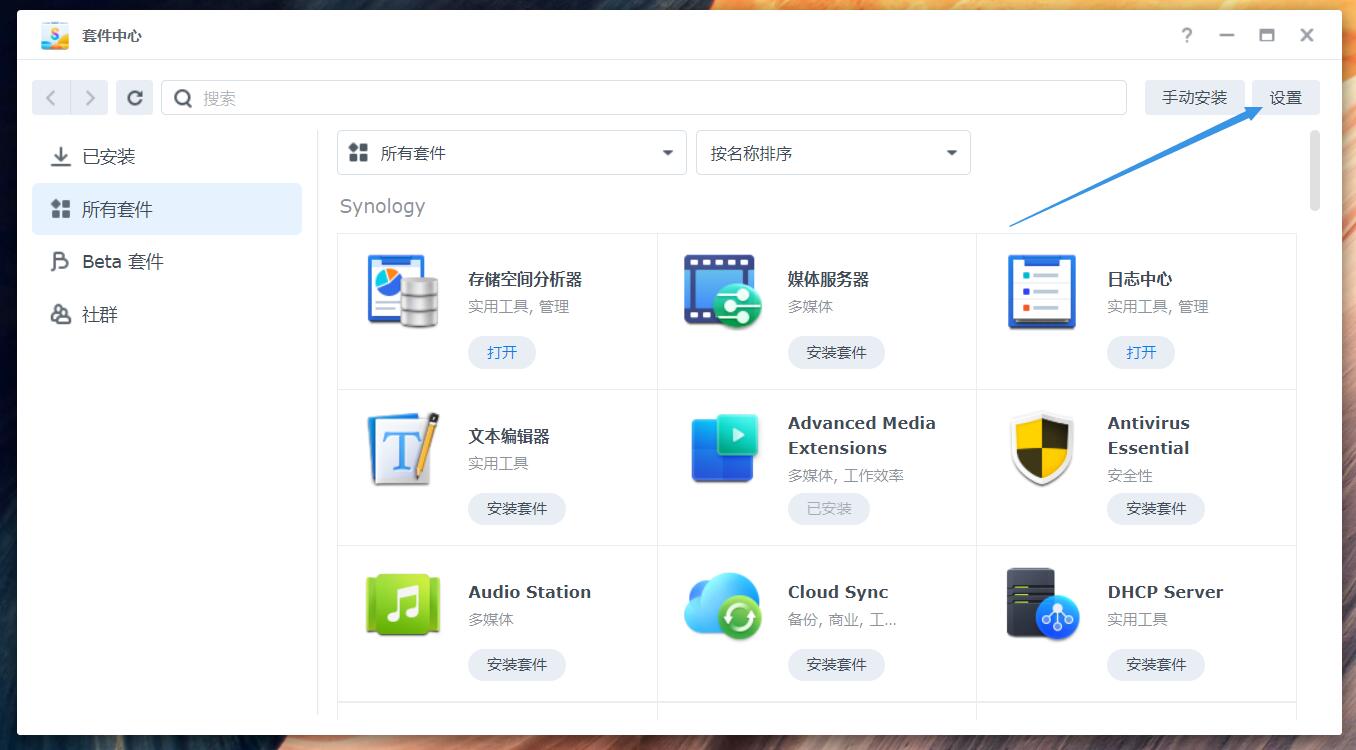Image resolution: width=1356 pixels, height=750 pixels.
Task: Click the vertical scrollbar of the package list
Action: pos(1315,170)
